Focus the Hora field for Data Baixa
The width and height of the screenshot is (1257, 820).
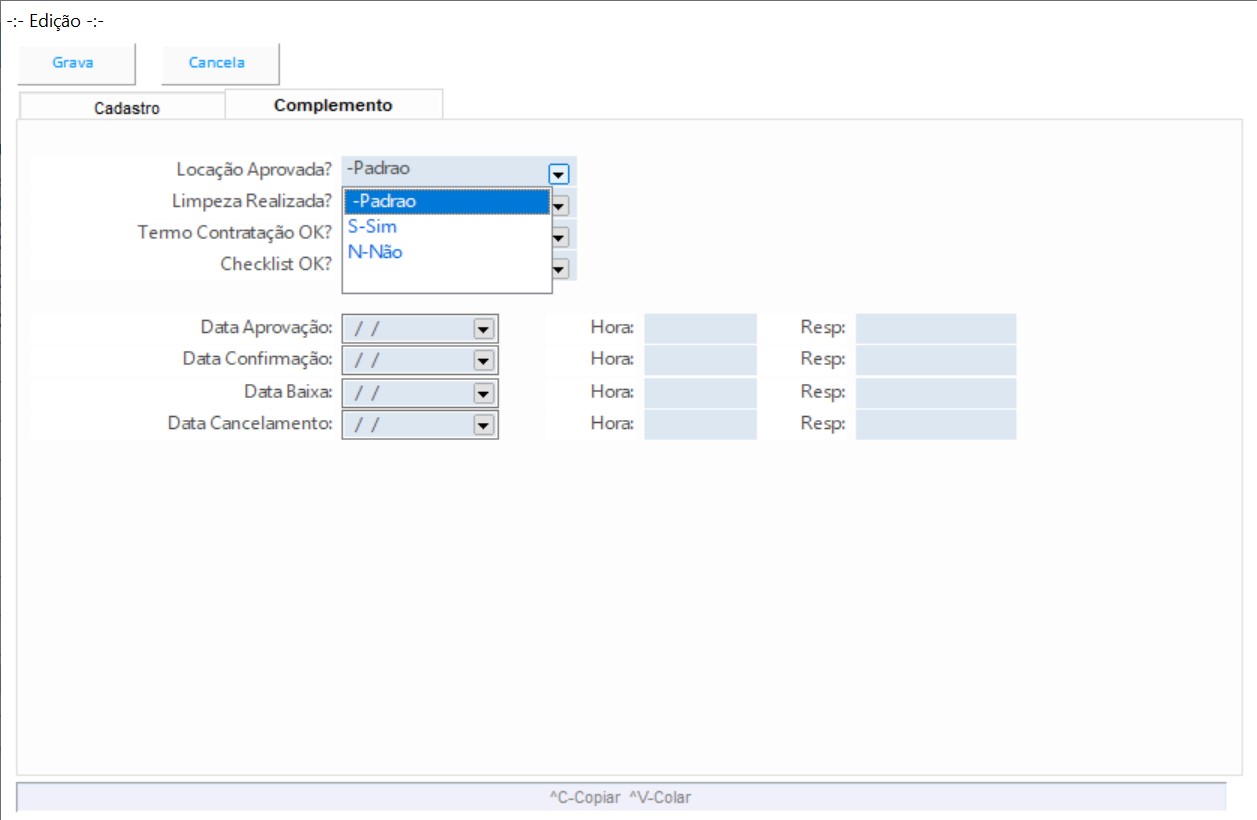tap(700, 392)
